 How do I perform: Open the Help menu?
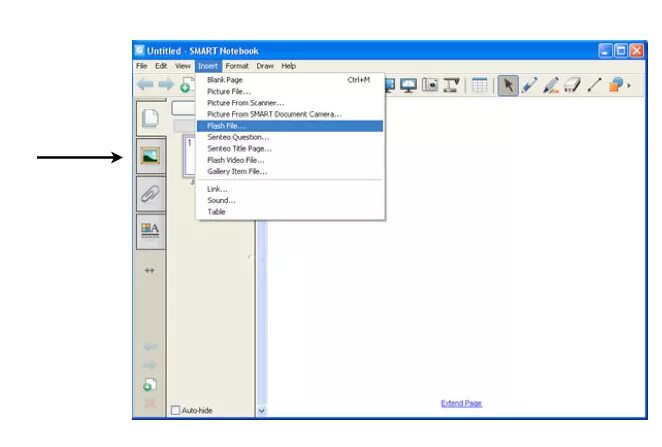pos(288,66)
